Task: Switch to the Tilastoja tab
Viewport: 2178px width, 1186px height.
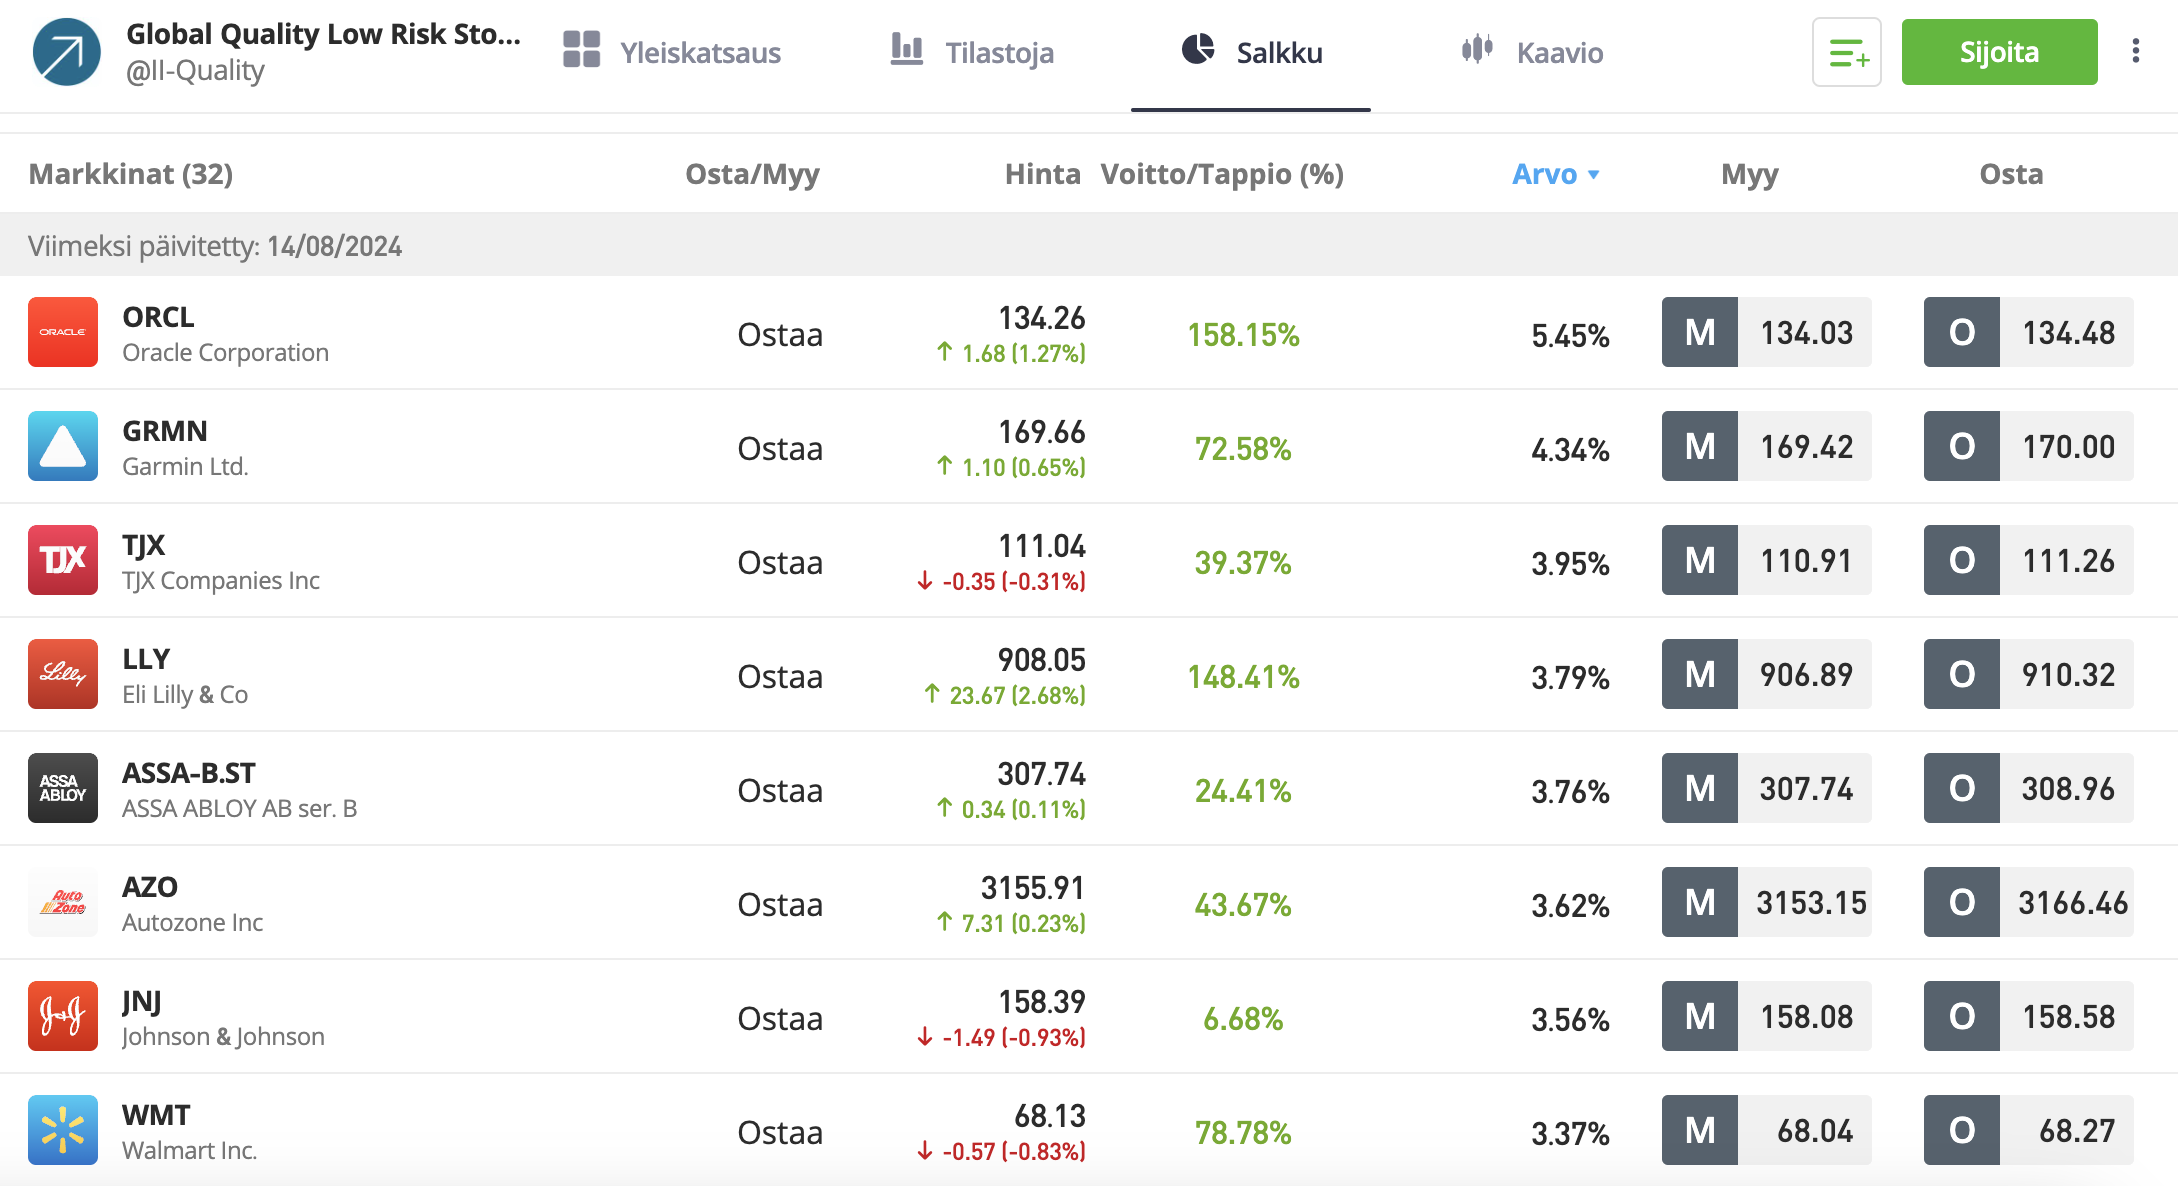Action: pyautogui.click(x=972, y=52)
